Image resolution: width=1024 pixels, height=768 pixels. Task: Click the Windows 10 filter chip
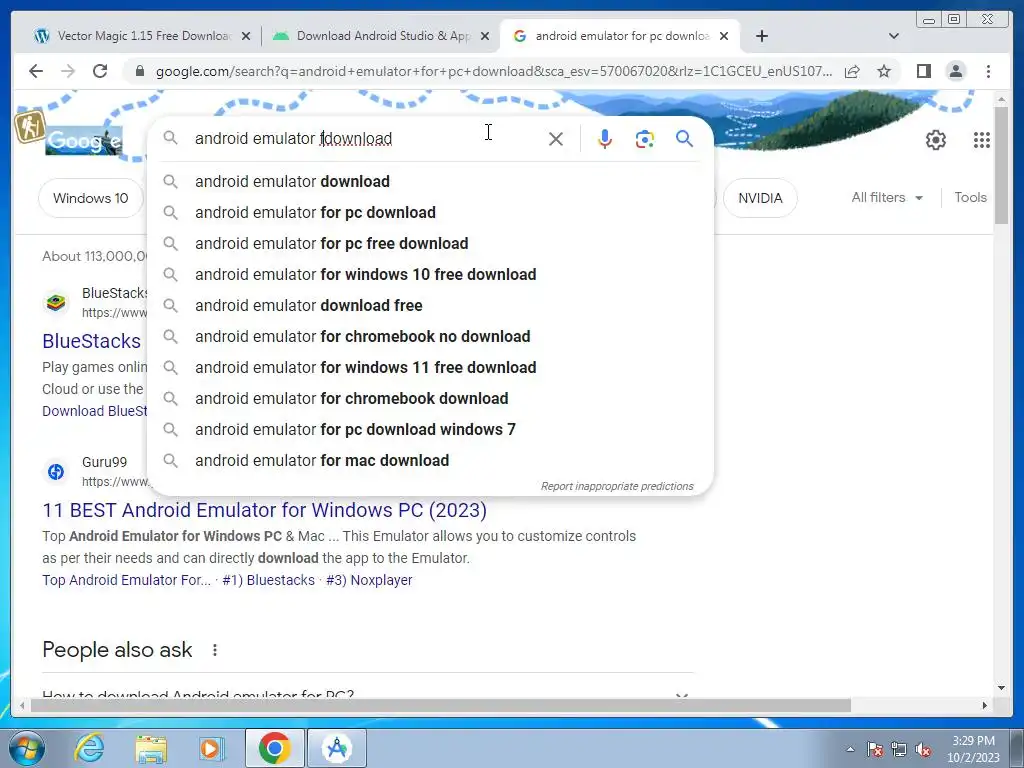[x=91, y=198]
